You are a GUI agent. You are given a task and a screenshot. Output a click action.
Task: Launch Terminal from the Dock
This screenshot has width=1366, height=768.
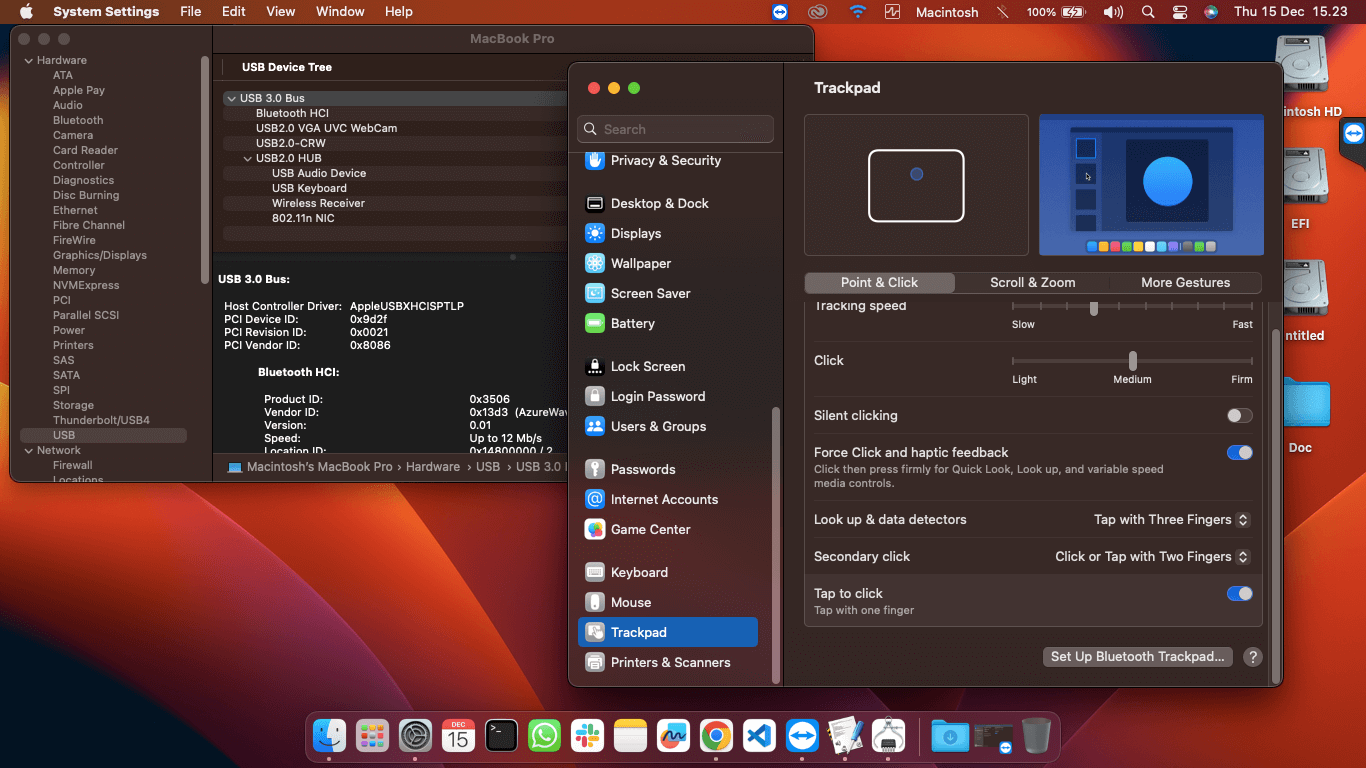(501, 736)
